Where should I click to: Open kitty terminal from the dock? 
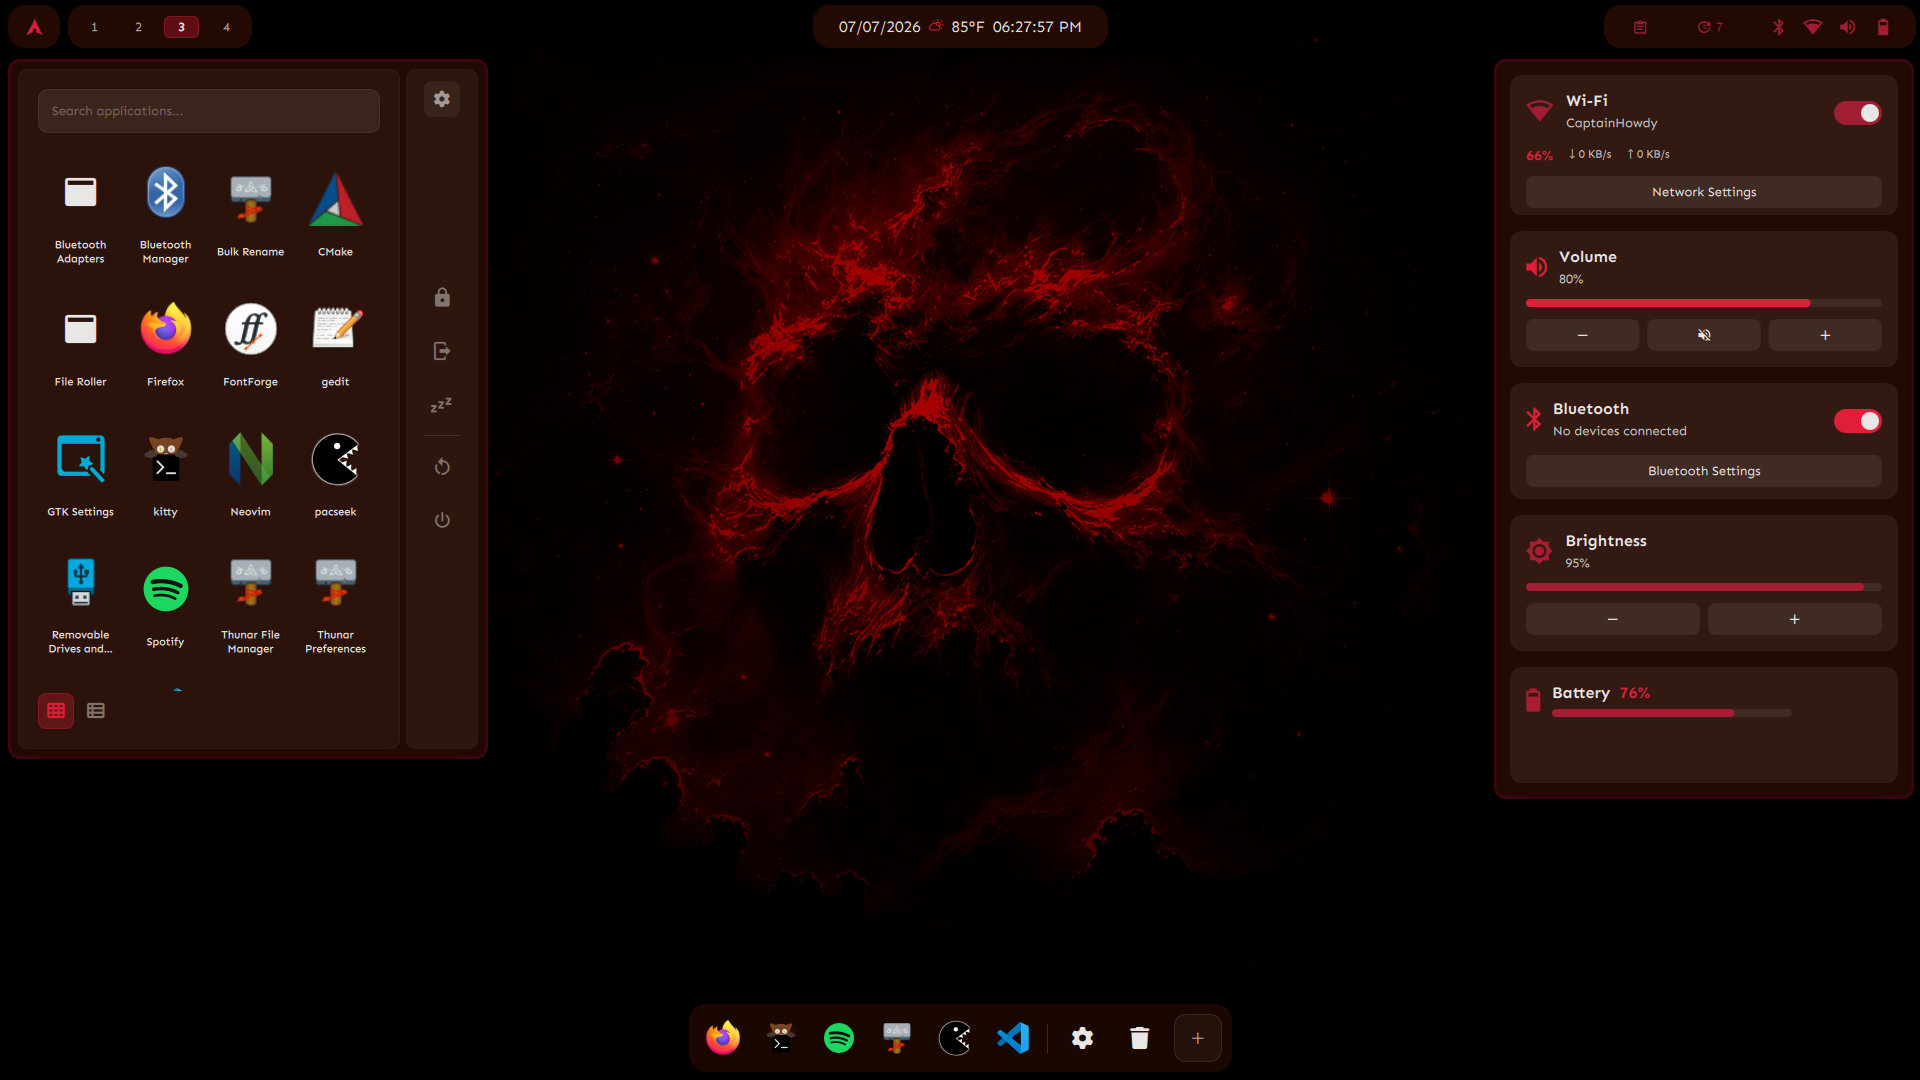[781, 1038]
